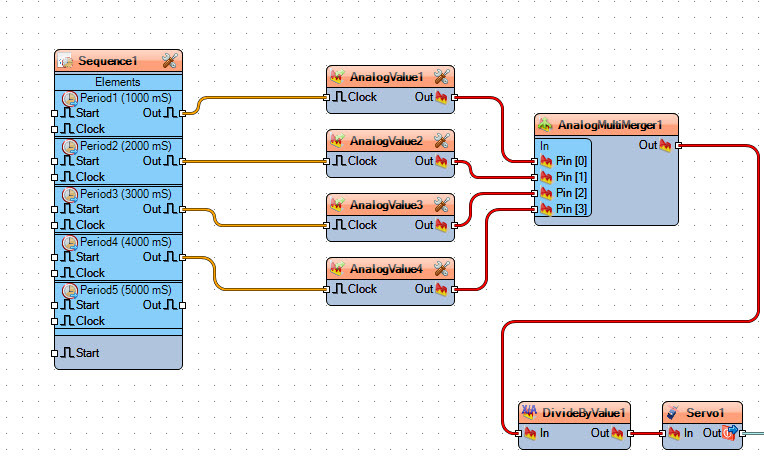The width and height of the screenshot is (764, 464).
Task: Click AnalogValue3 Out pin connector
Action: pos(454,225)
